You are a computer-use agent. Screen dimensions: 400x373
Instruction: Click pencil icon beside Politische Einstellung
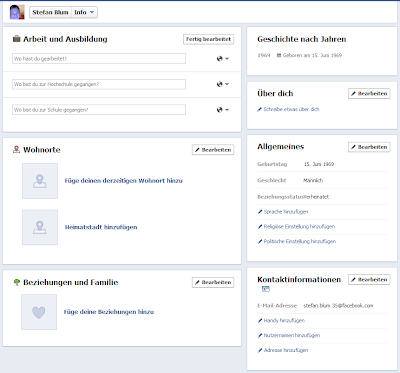(260, 241)
